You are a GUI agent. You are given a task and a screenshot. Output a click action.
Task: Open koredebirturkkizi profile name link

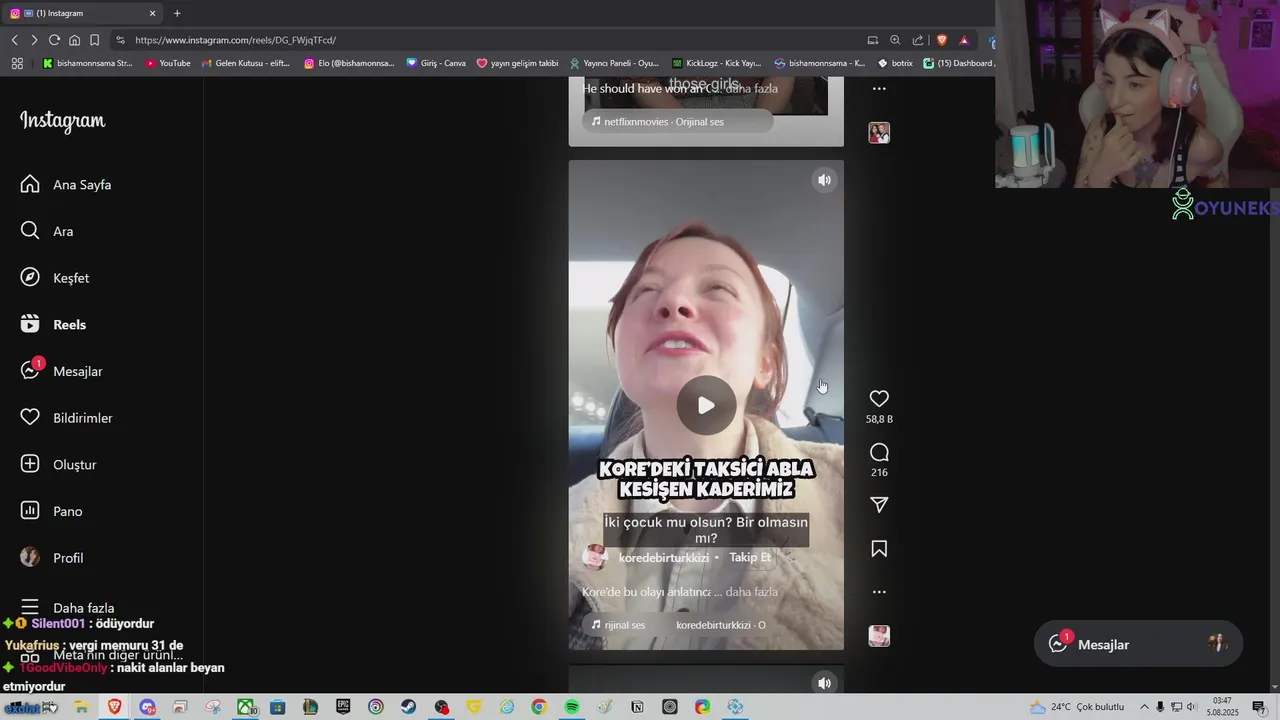pyautogui.click(x=663, y=558)
